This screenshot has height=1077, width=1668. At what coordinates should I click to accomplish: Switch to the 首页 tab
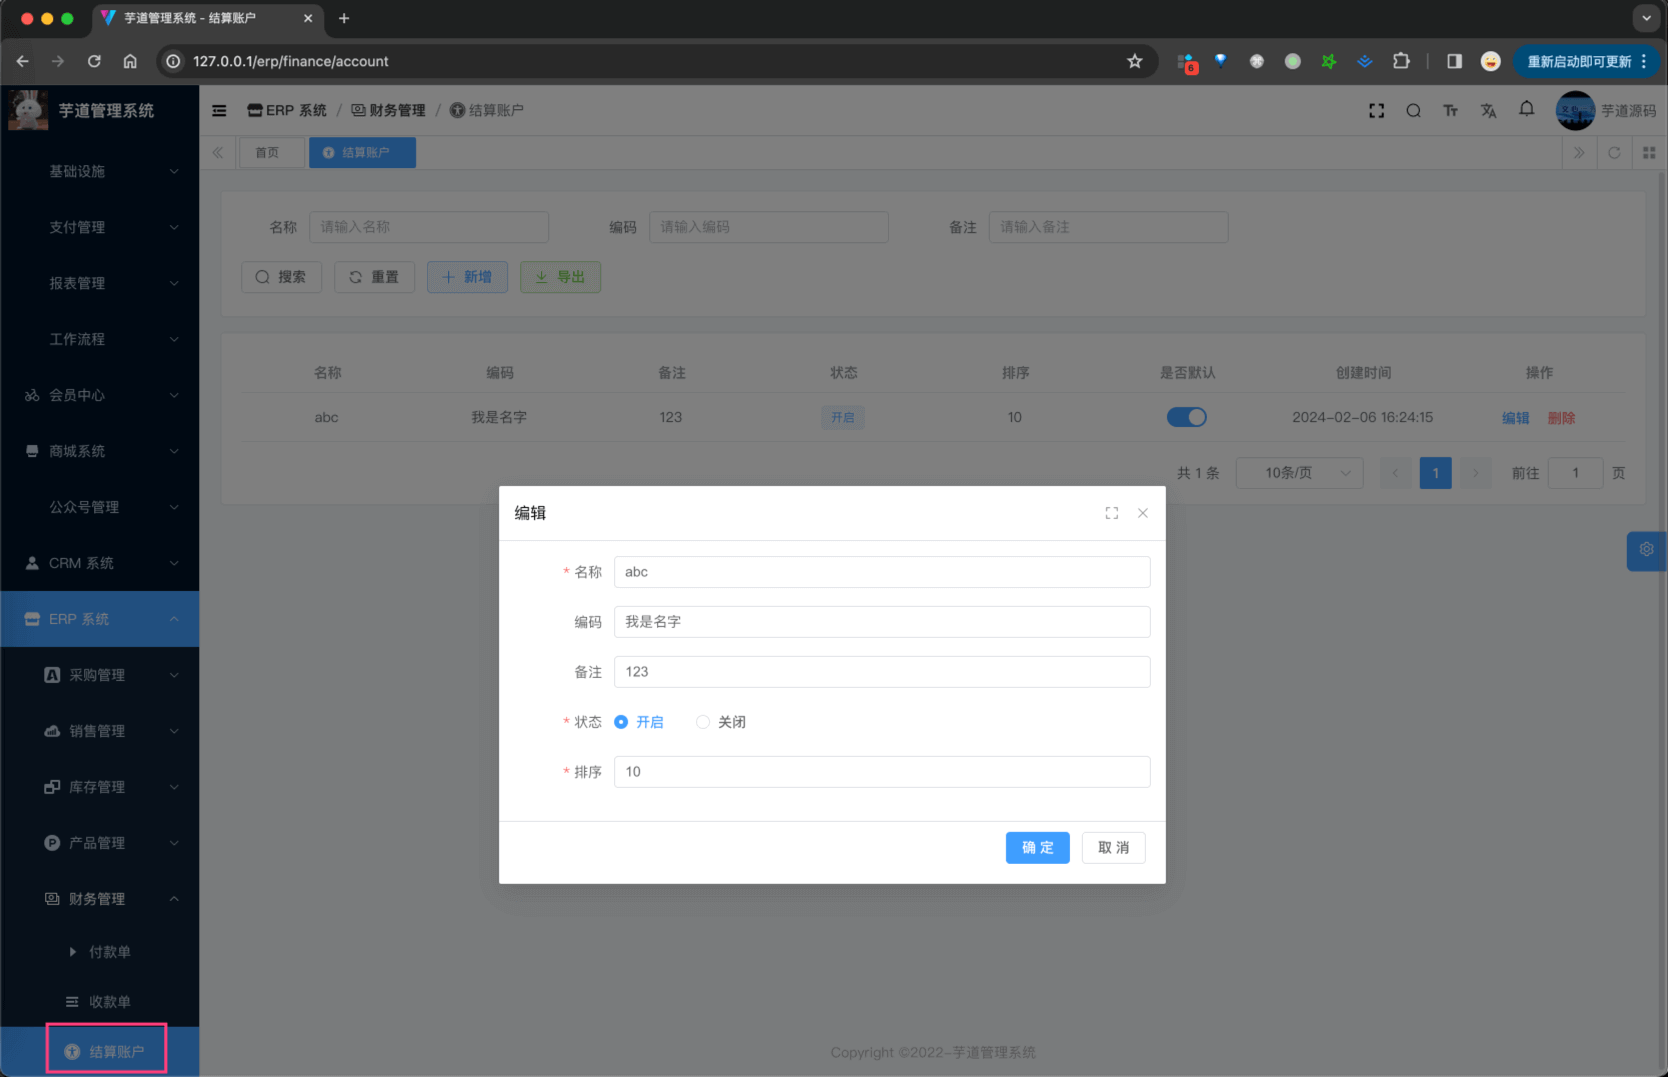267,153
